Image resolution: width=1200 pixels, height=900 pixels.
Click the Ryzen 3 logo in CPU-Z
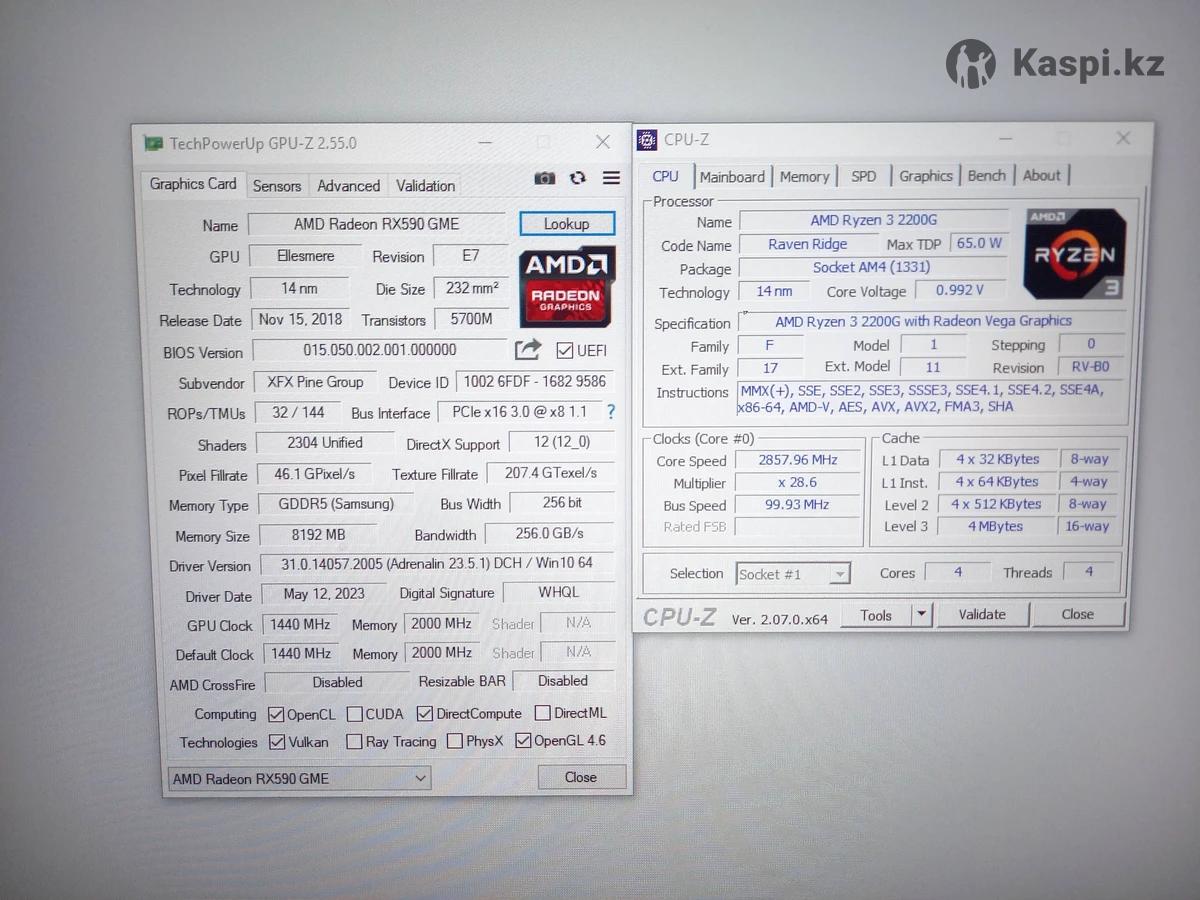1075,254
